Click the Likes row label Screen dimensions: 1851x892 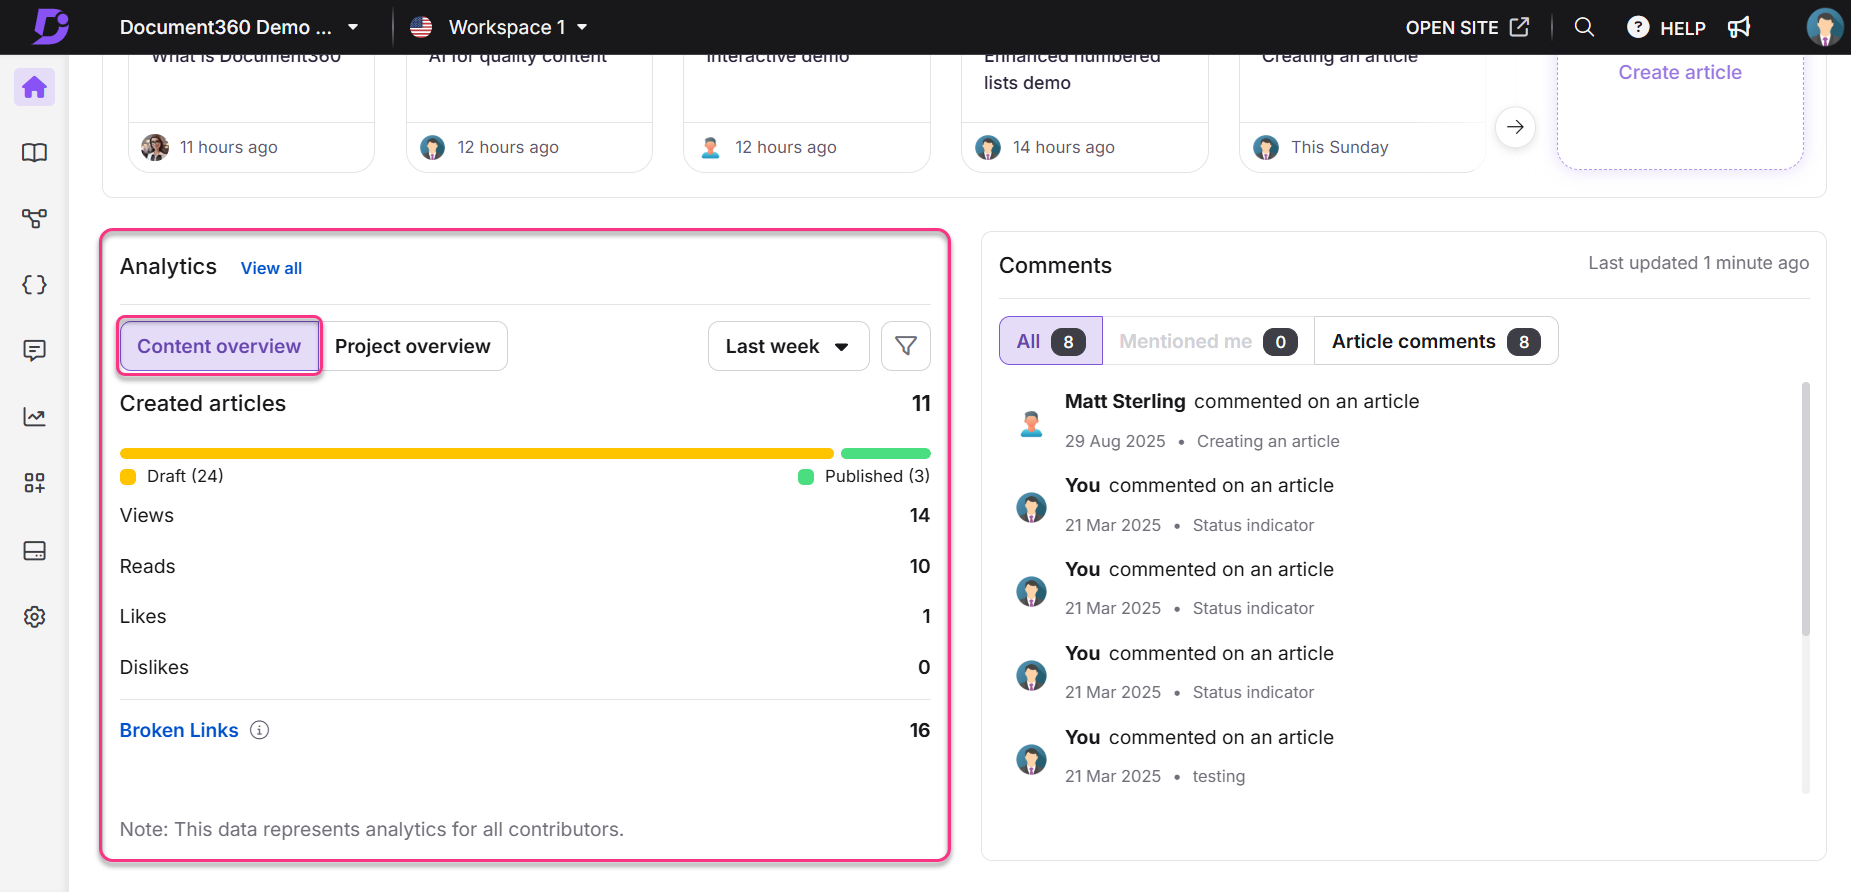143,616
